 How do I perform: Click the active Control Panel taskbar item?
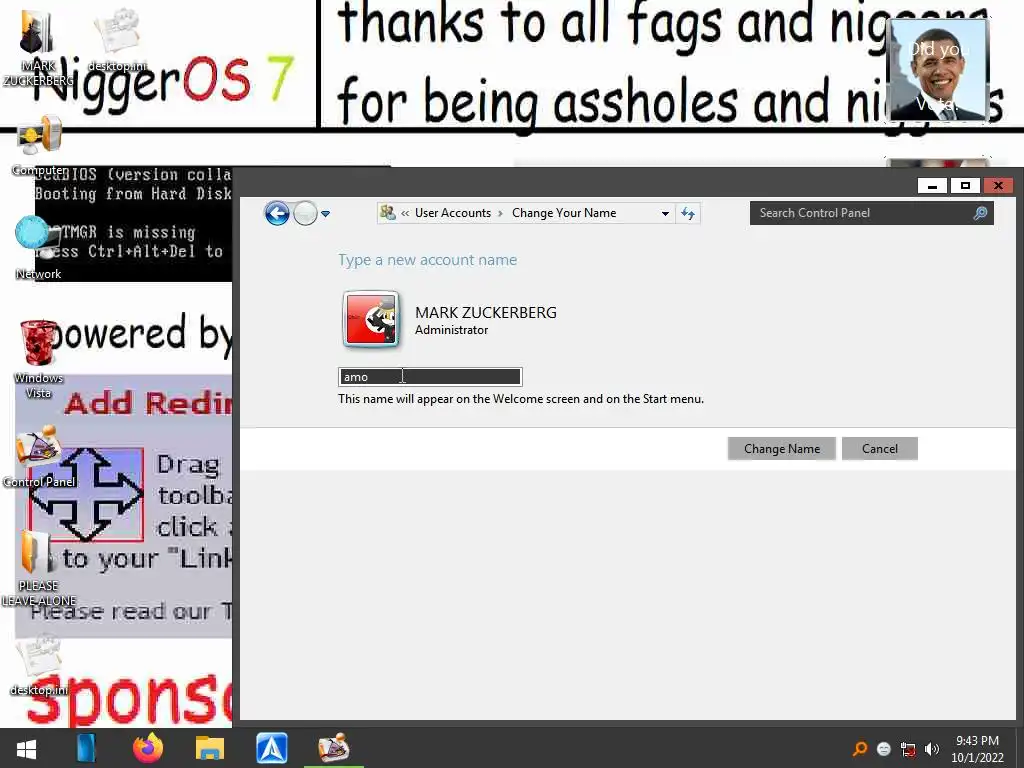pos(334,748)
